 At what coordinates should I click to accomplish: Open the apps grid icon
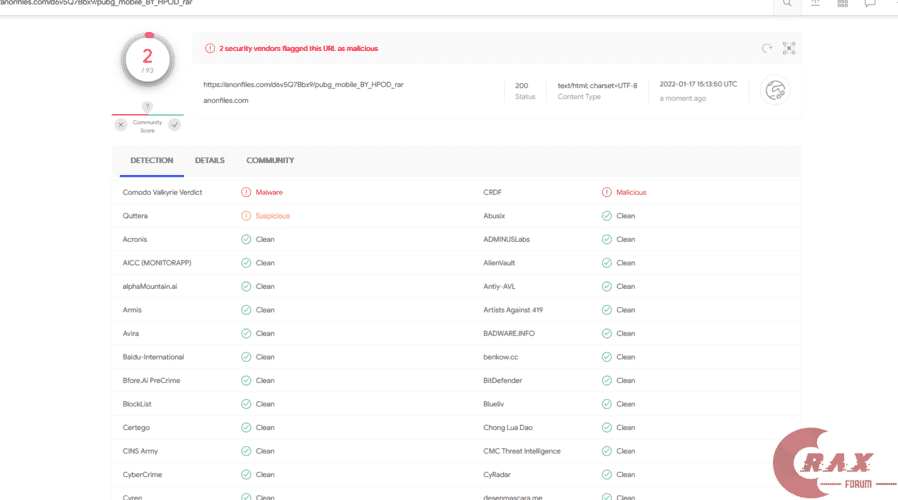point(843,4)
